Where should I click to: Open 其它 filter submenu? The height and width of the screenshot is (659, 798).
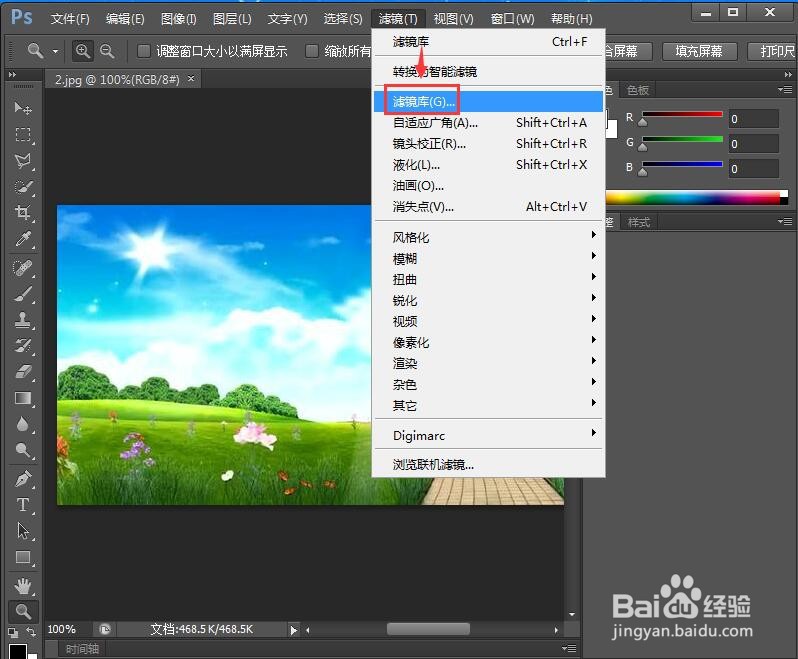[489, 406]
